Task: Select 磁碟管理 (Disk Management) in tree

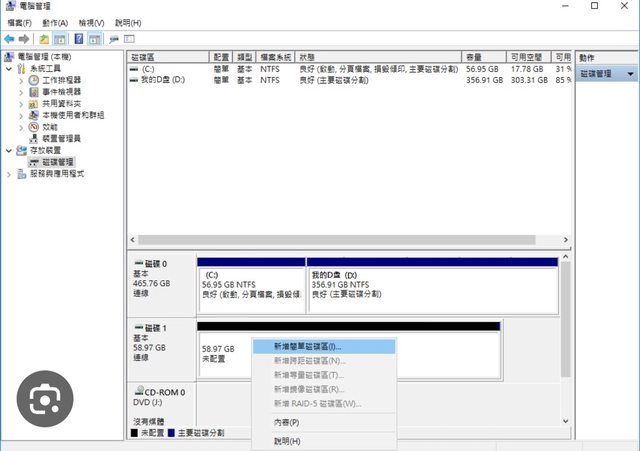Action: (56, 162)
